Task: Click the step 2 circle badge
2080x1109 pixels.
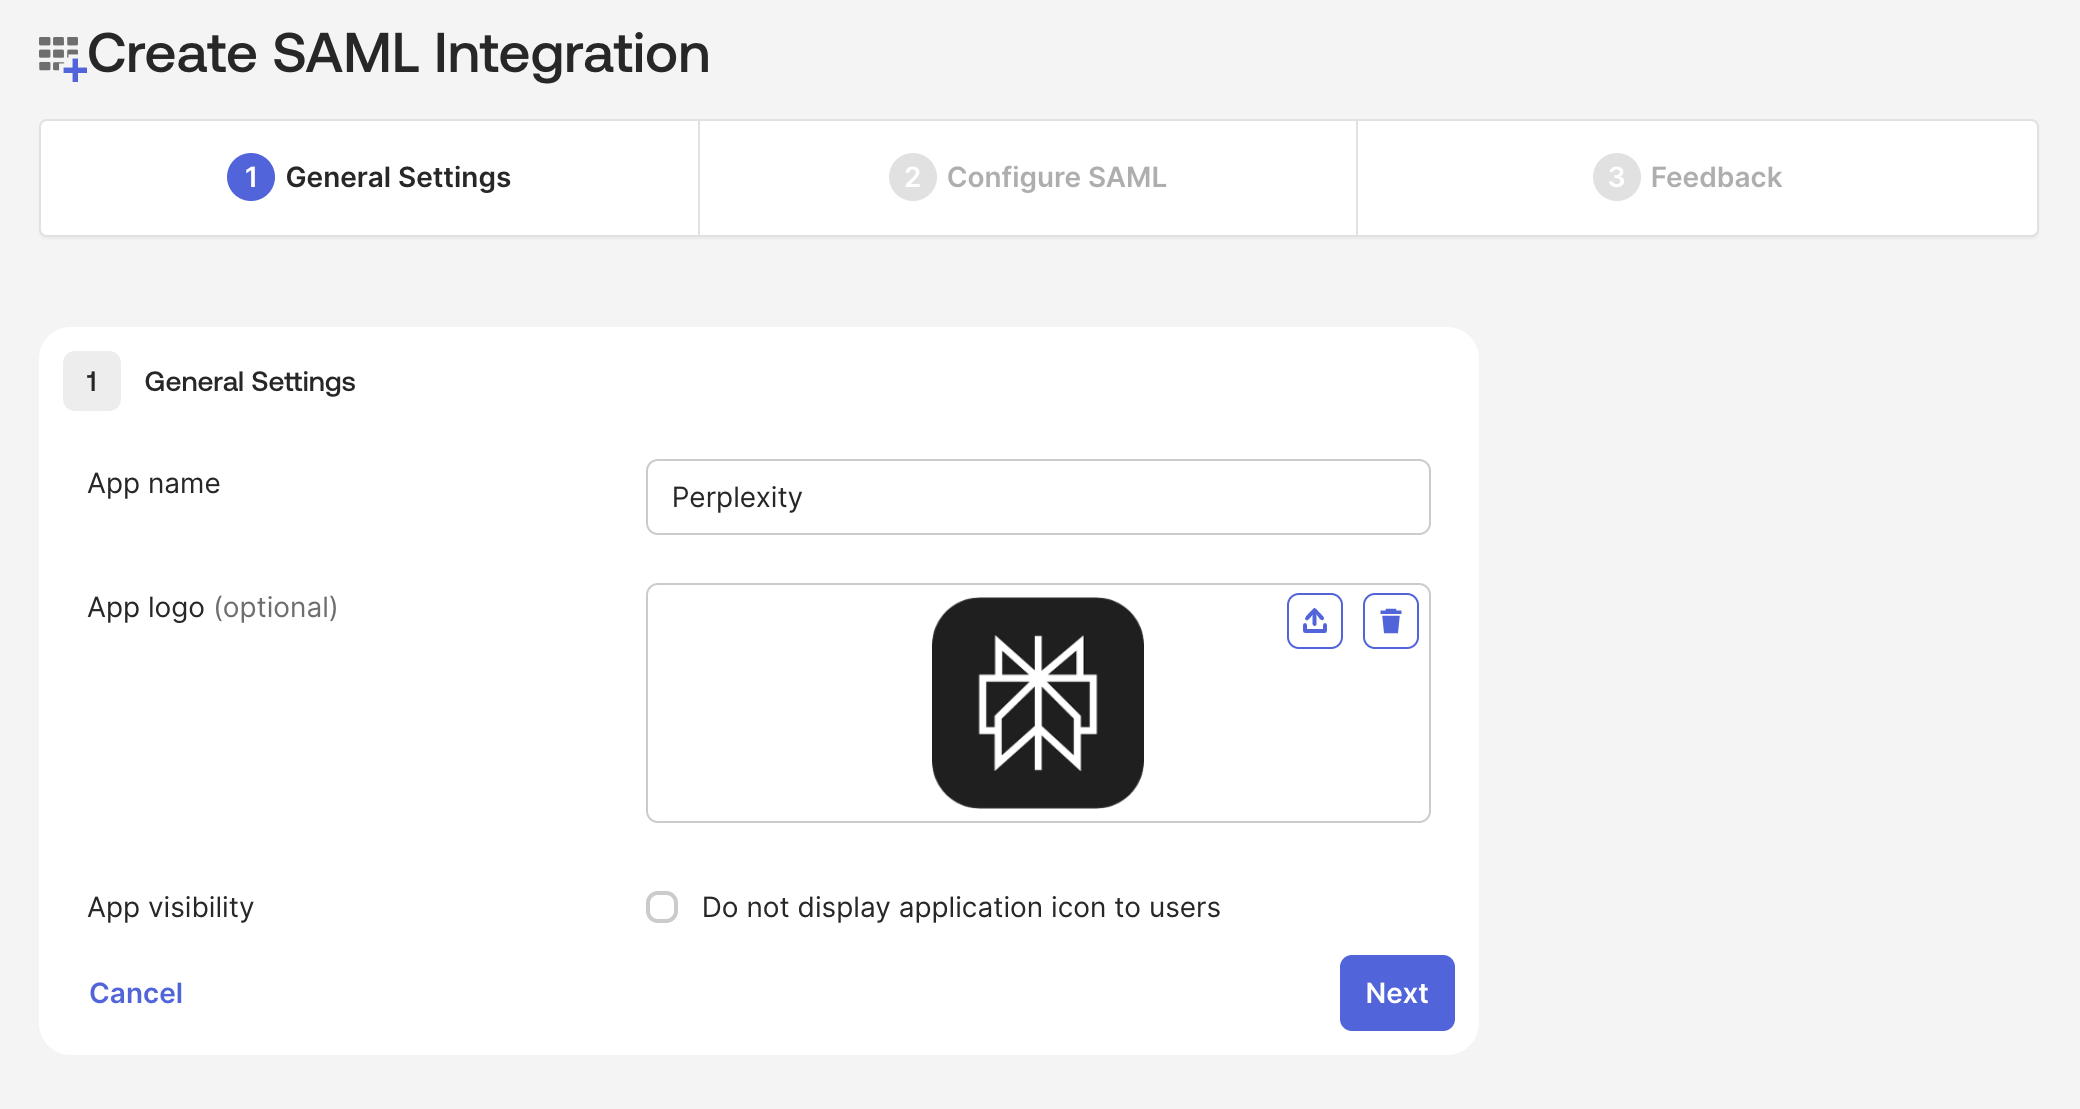Action: click(x=912, y=177)
